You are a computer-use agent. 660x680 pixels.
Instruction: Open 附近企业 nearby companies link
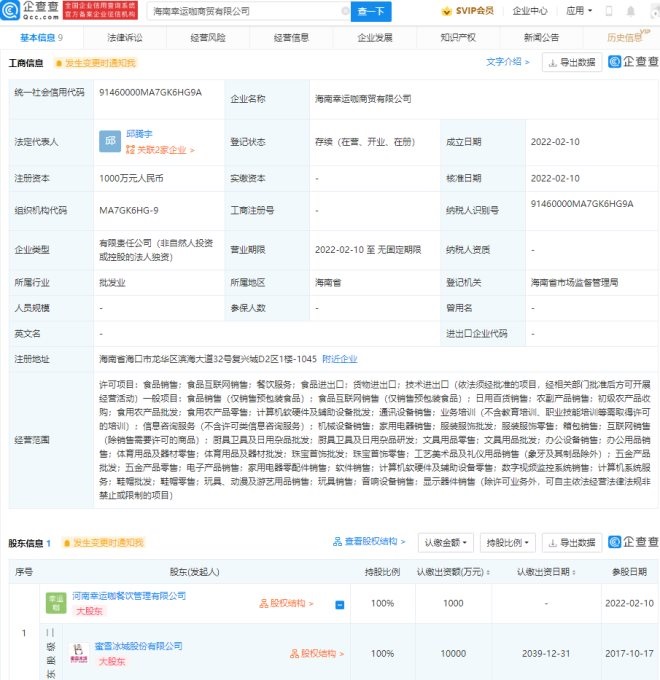coord(341,358)
